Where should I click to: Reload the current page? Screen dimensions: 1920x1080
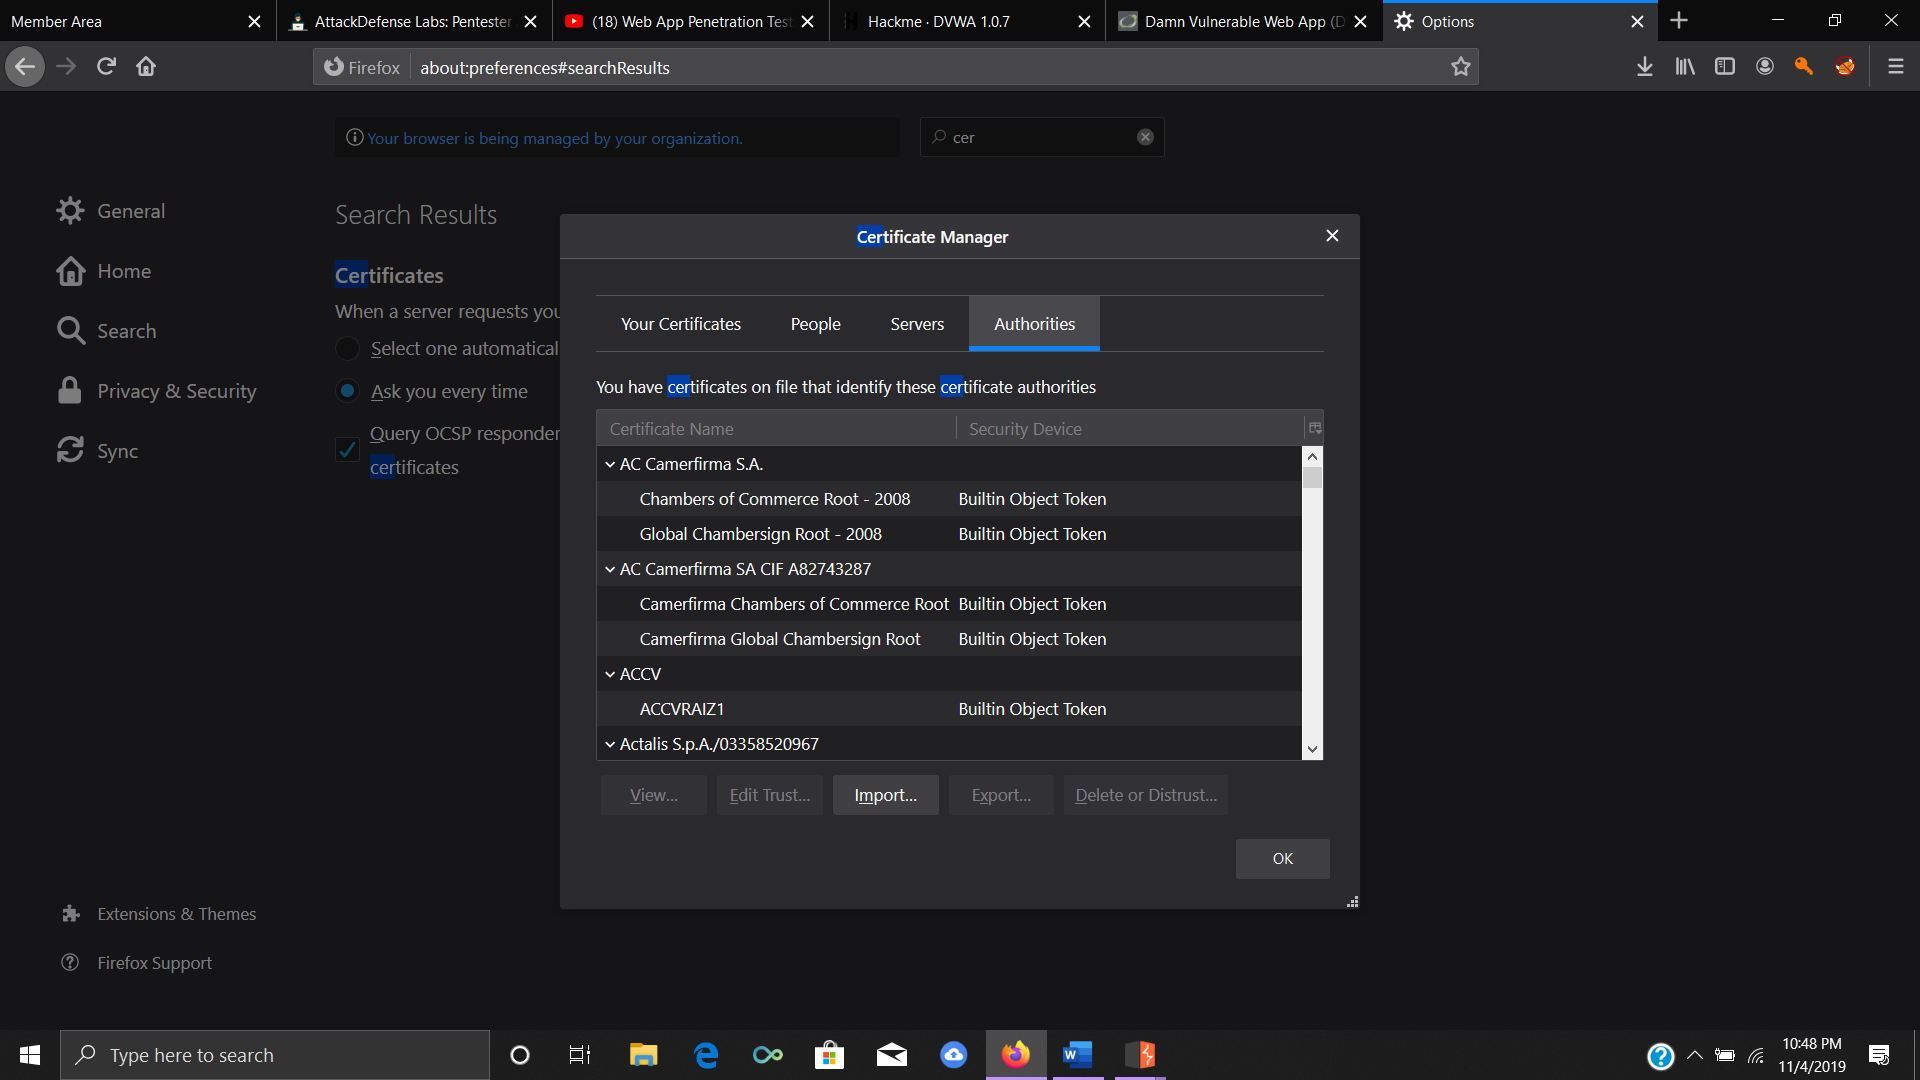tap(106, 67)
